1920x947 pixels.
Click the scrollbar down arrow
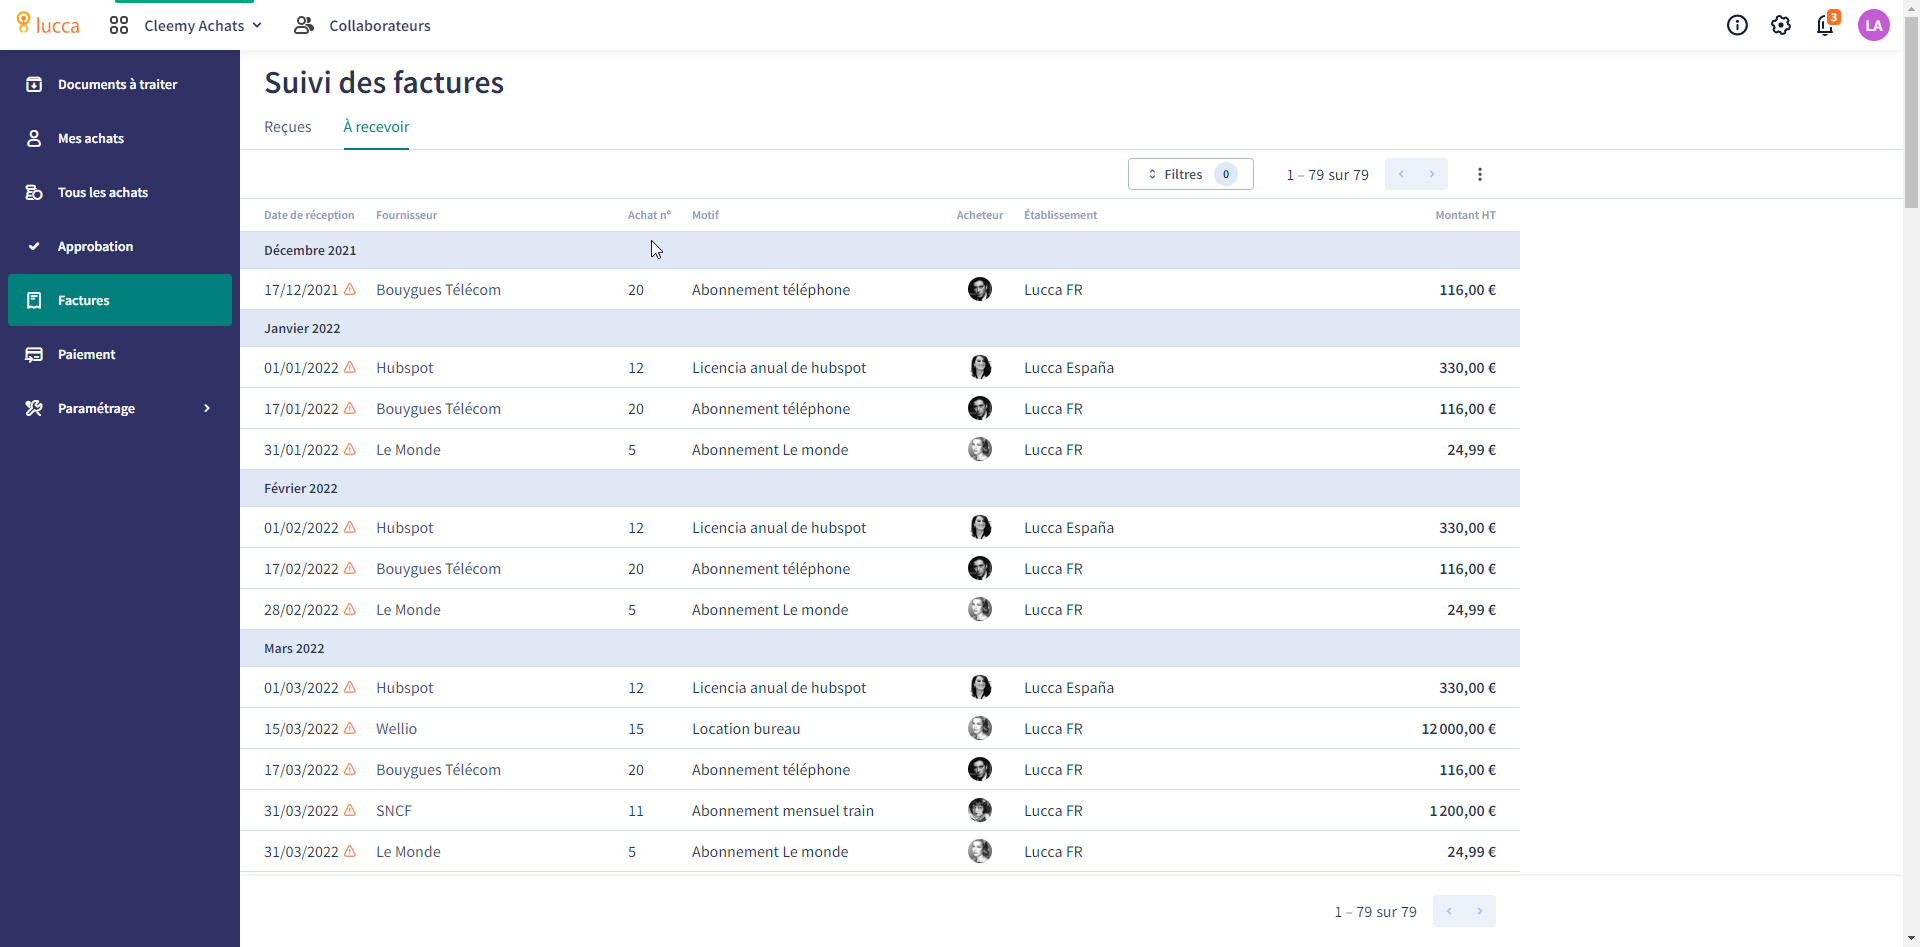(1911, 938)
